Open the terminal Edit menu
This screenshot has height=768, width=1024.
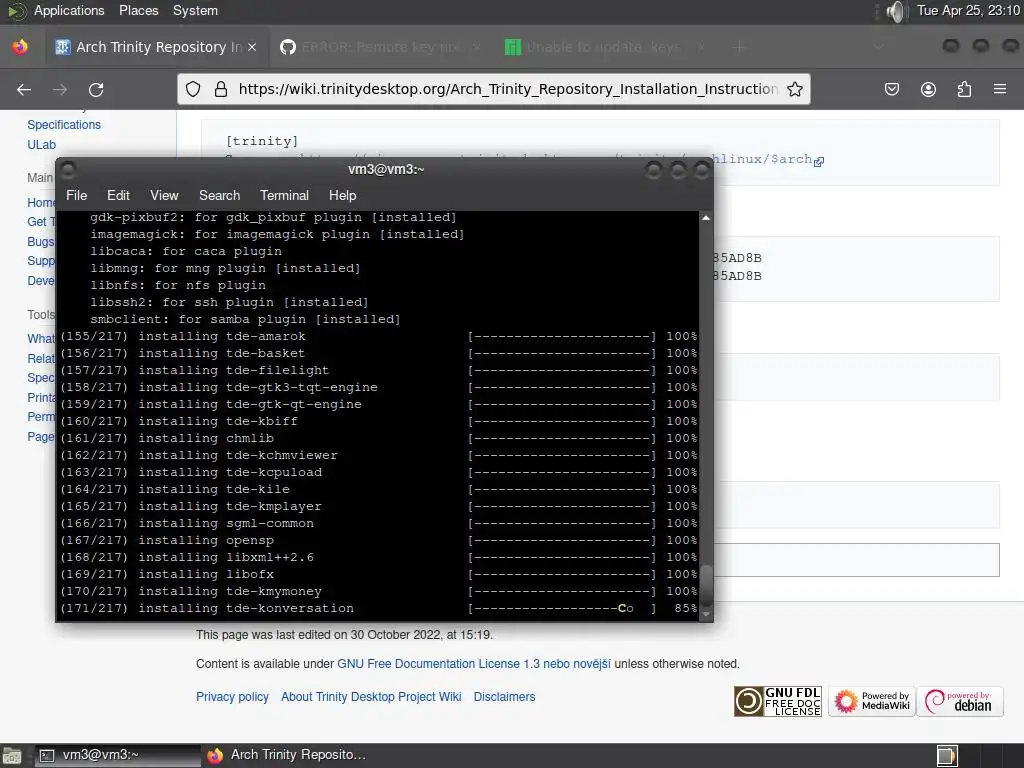coord(118,195)
